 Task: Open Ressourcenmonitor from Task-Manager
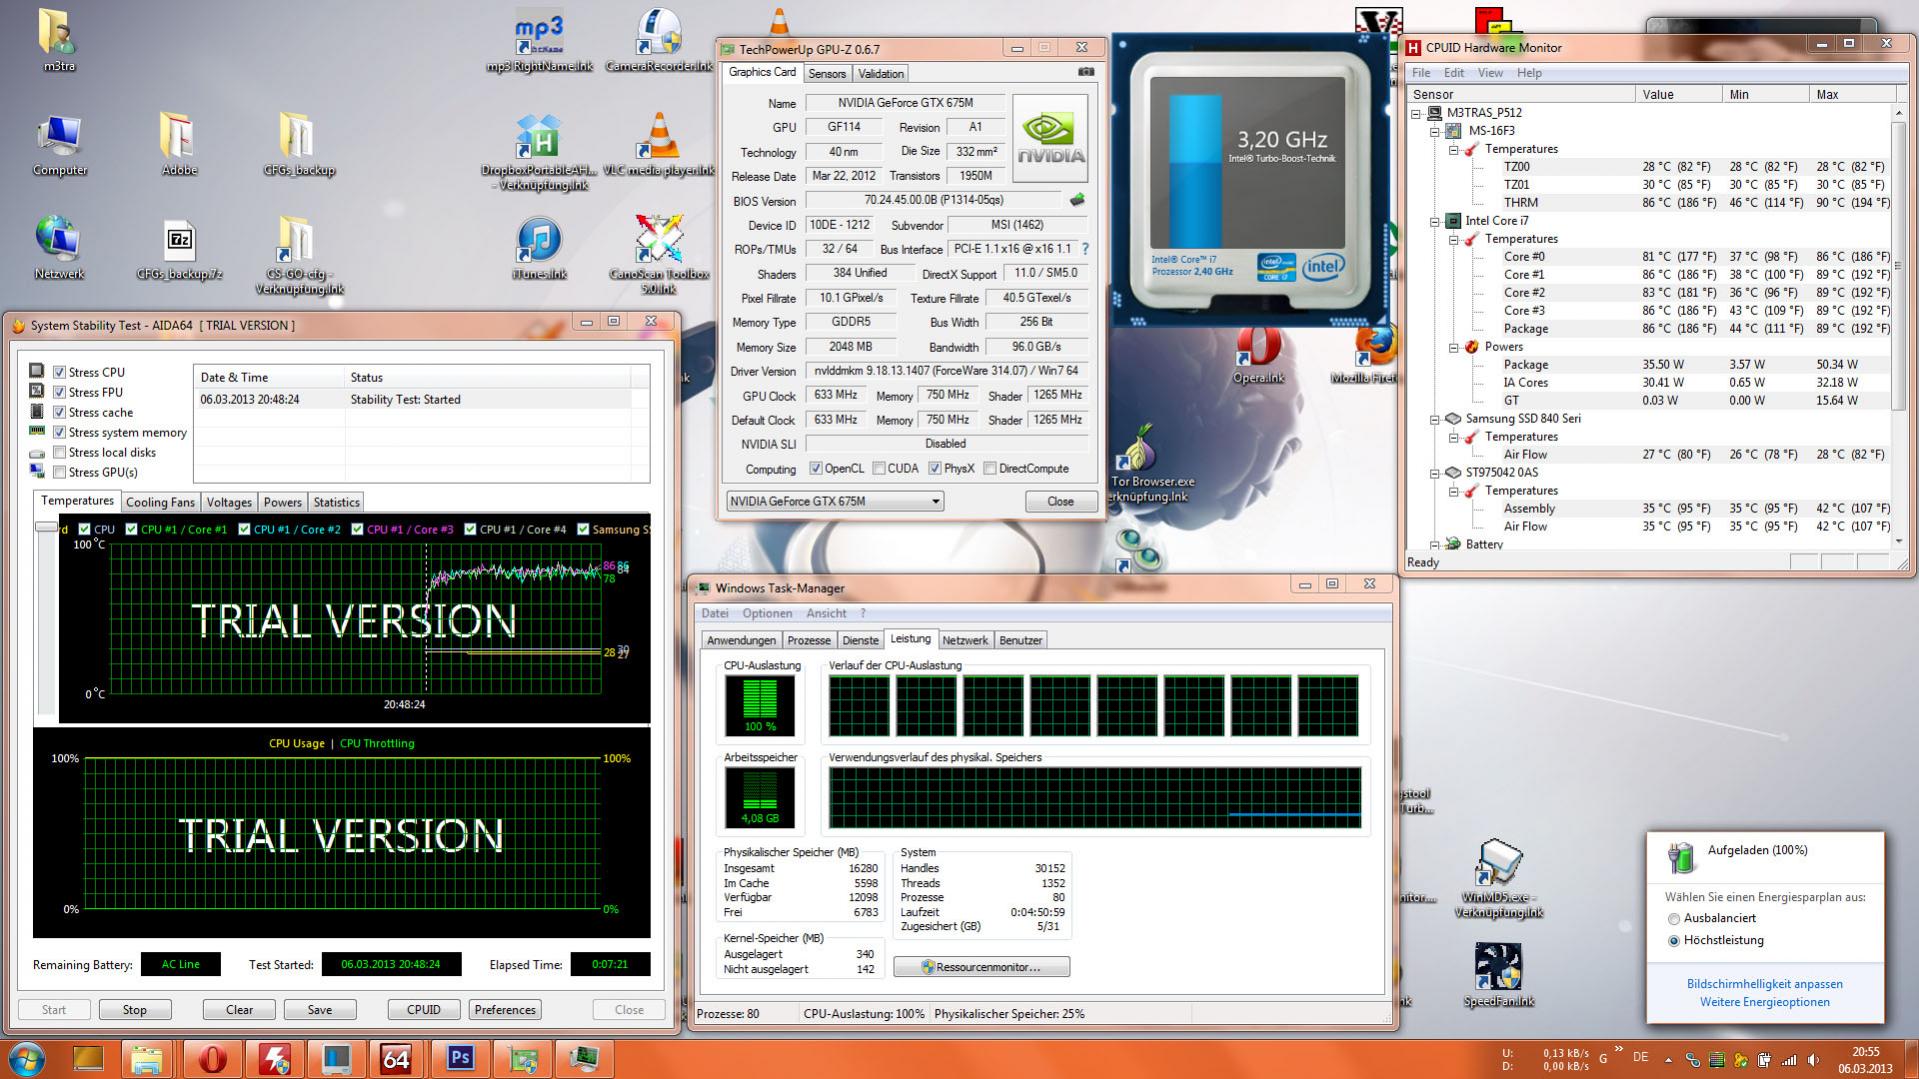point(981,967)
